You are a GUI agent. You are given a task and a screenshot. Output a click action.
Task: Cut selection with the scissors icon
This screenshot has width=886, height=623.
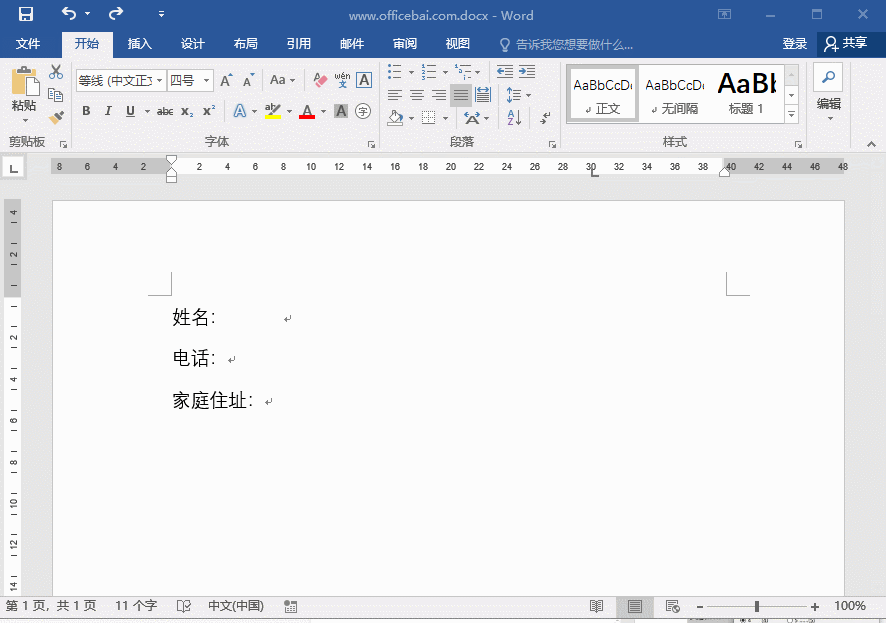pyautogui.click(x=55, y=72)
